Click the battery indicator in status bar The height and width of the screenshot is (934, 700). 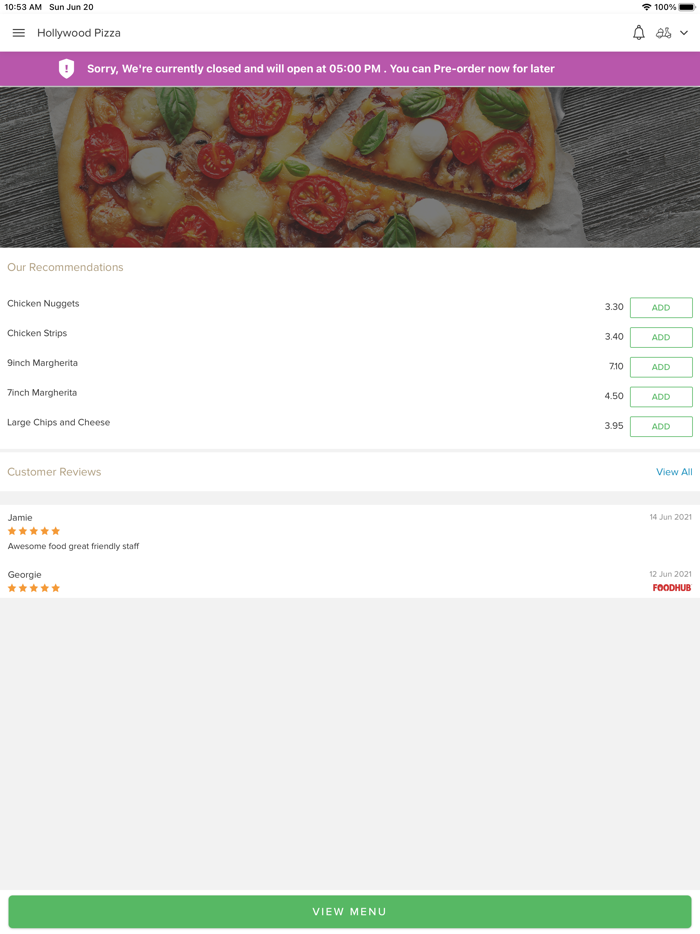click(686, 6)
